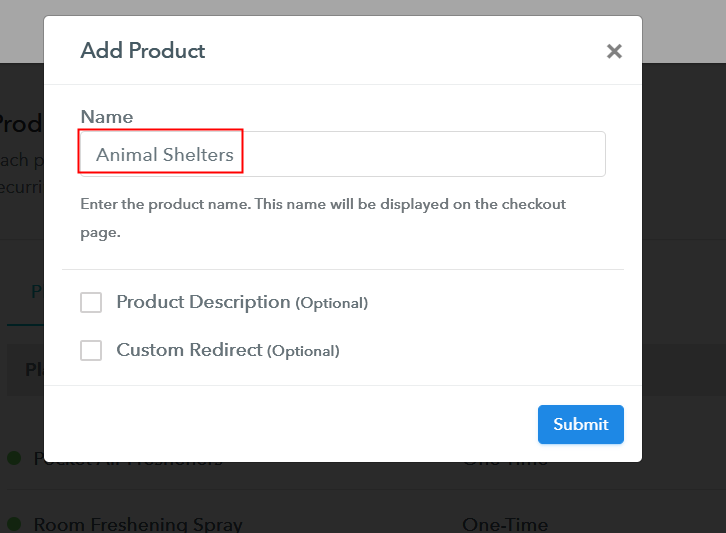
Task: Close the Add Product dialog
Action: coord(614,51)
